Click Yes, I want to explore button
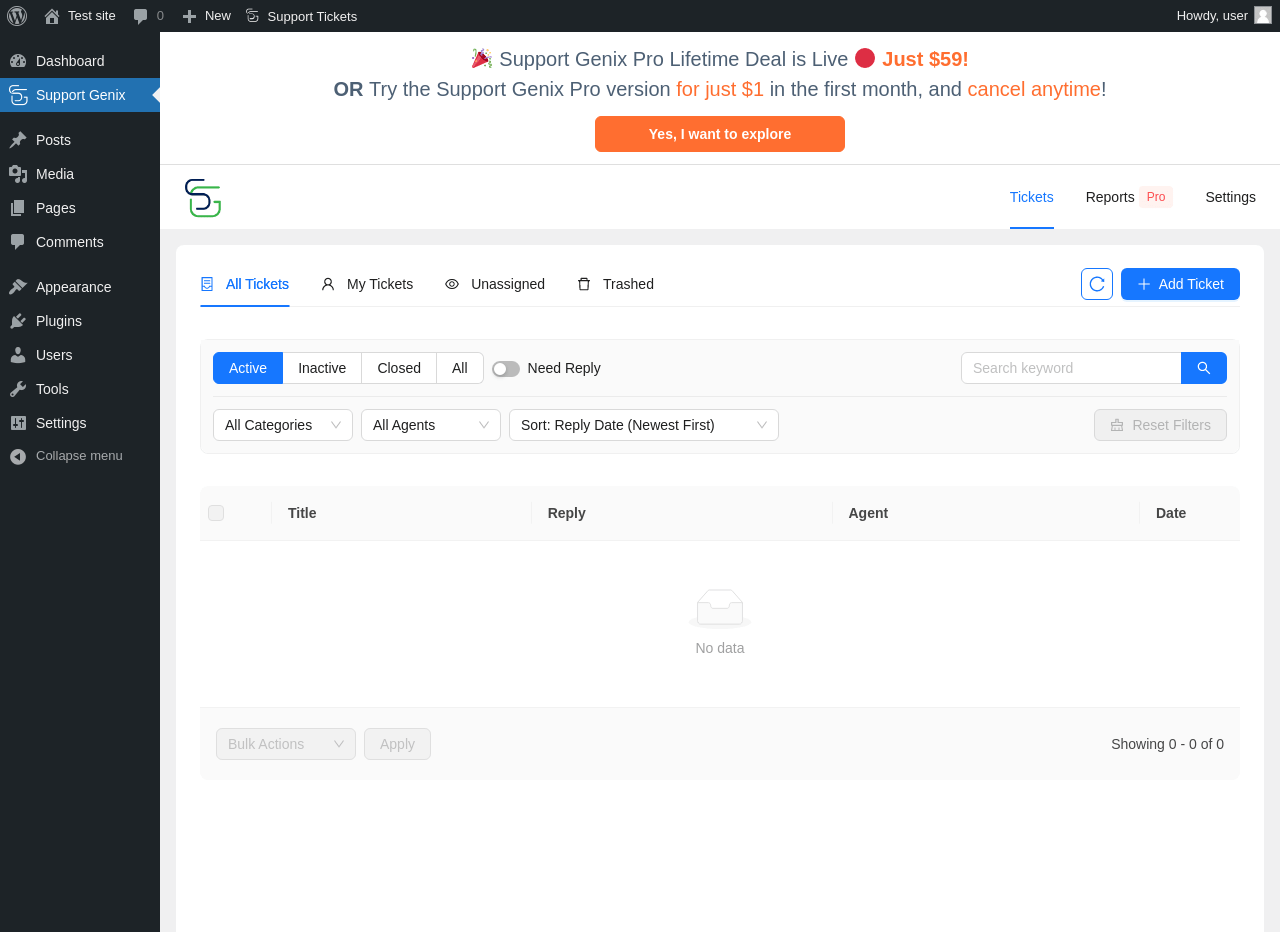 click(720, 134)
